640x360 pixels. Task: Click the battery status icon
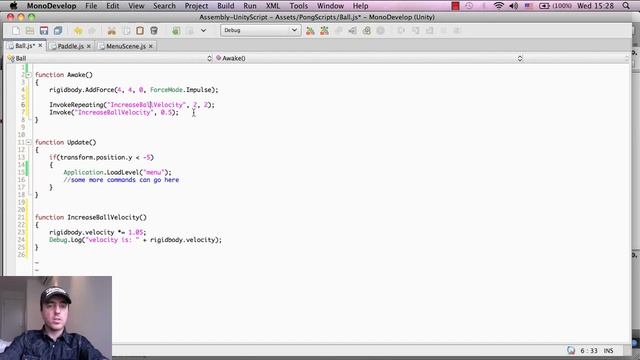click(x=544, y=6)
